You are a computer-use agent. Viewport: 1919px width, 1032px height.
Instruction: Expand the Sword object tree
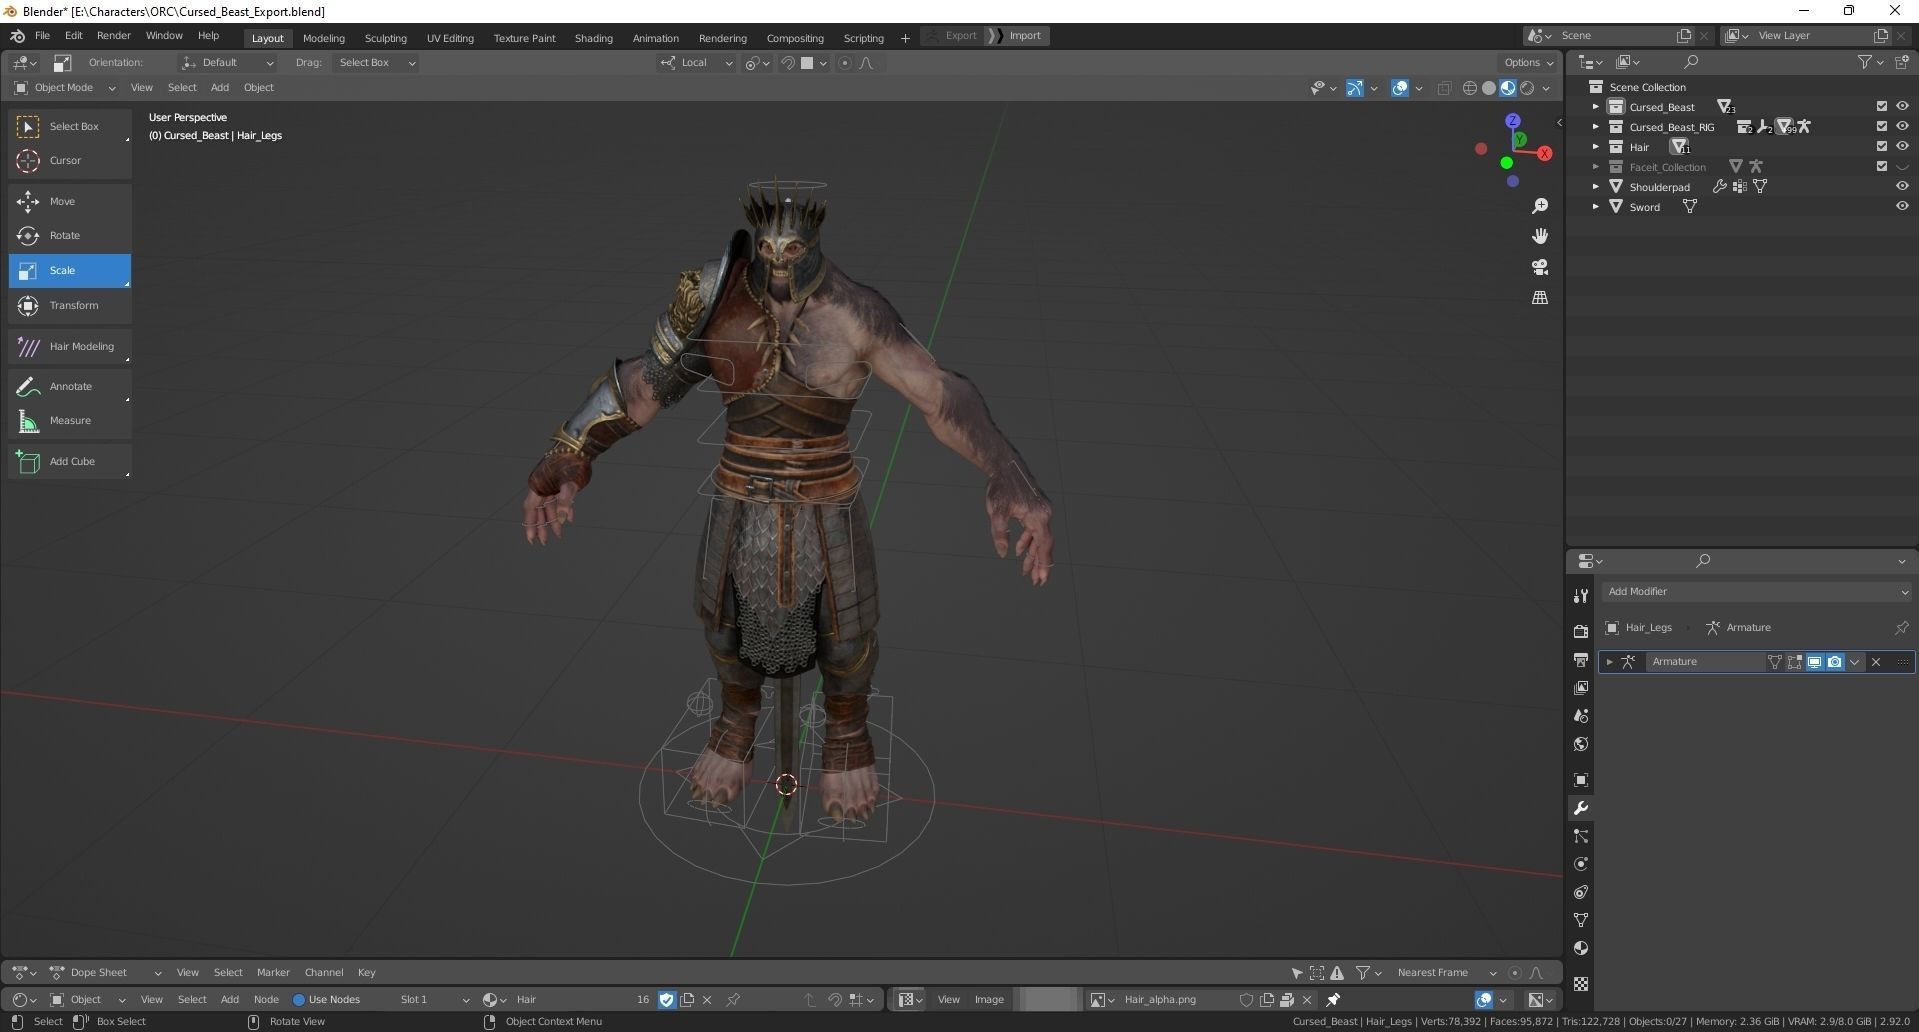pyautogui.click(x=1595, y=207)
